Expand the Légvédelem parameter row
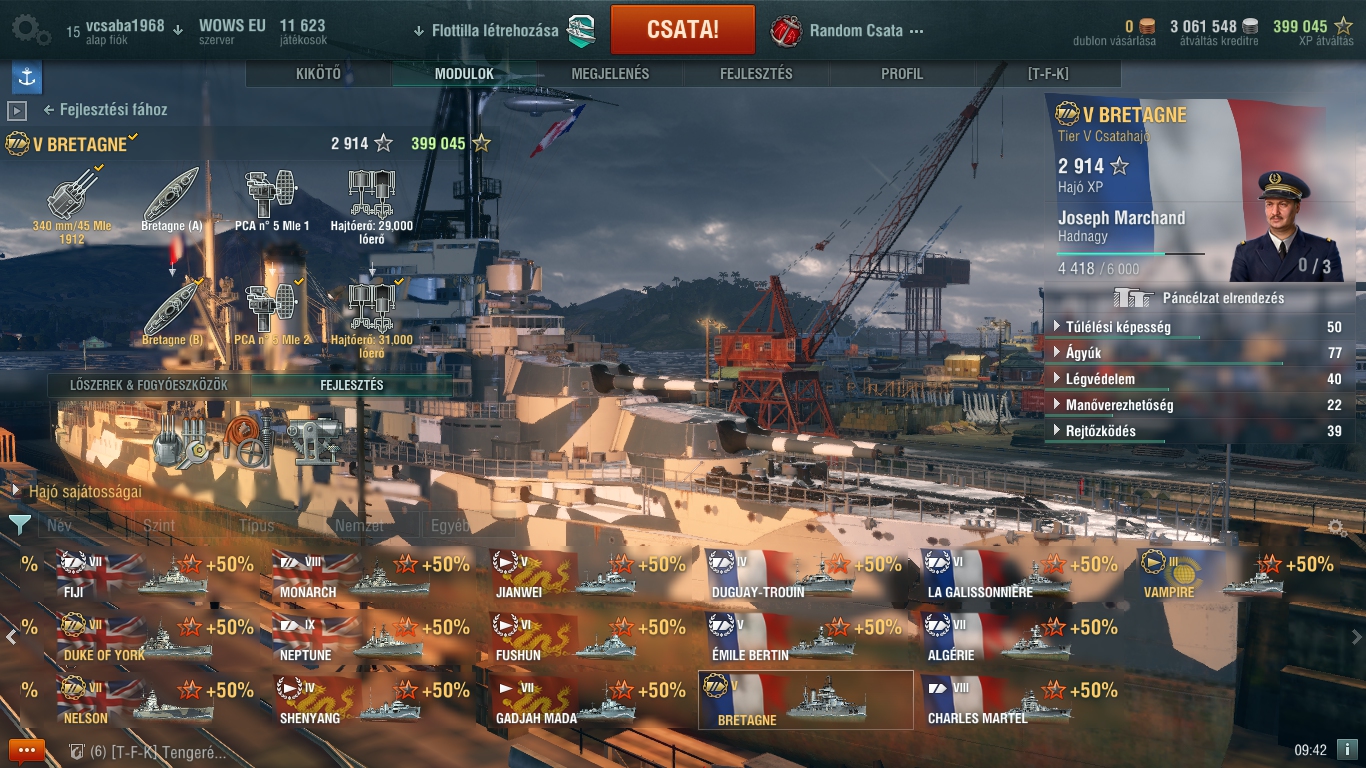The image size is (1366, 768). [1198, 379]
